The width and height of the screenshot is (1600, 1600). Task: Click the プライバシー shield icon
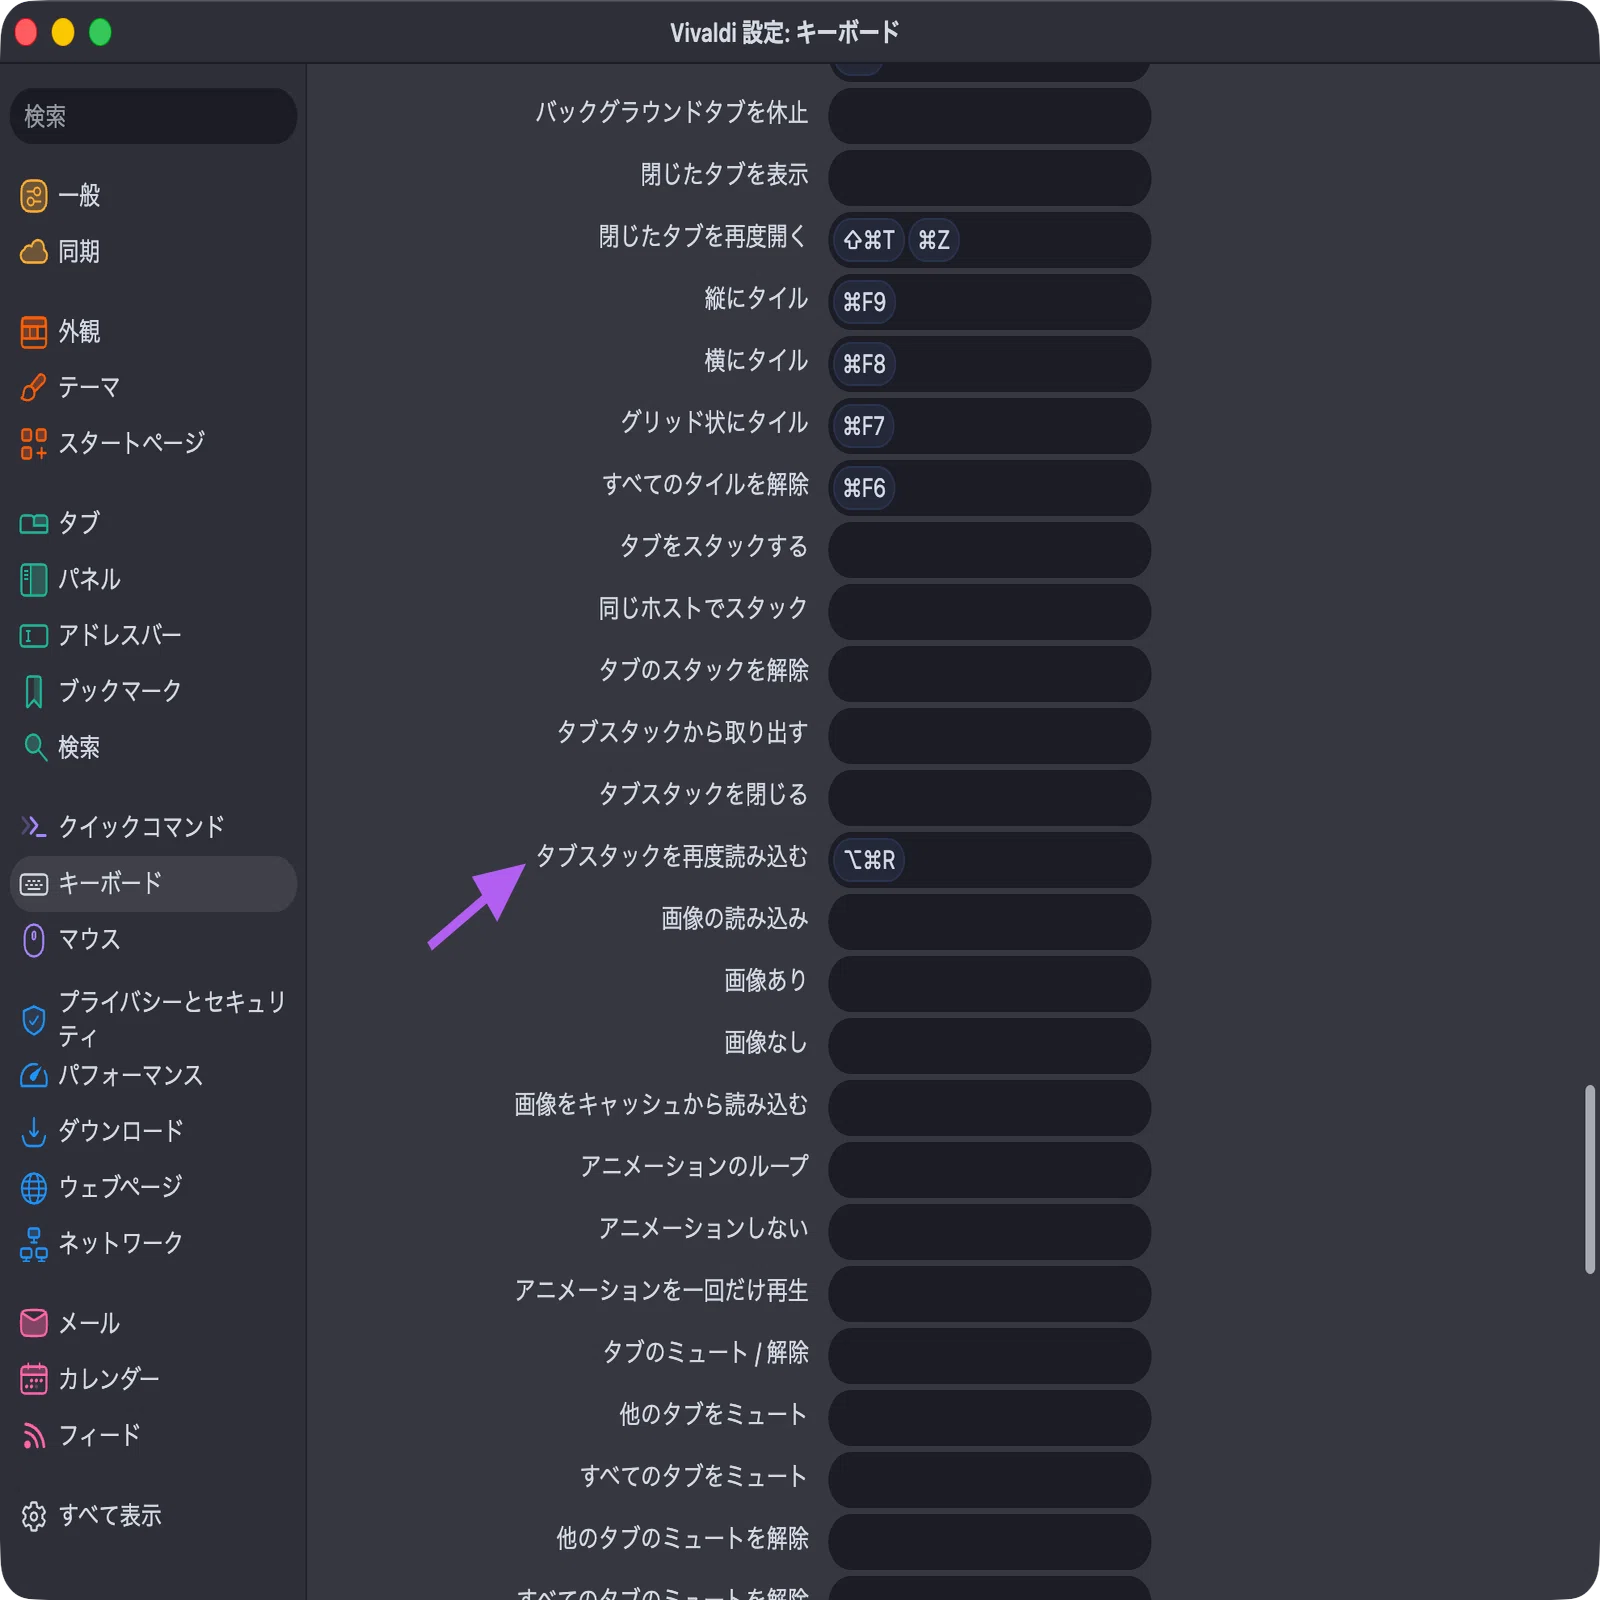tap(34, 1020)
